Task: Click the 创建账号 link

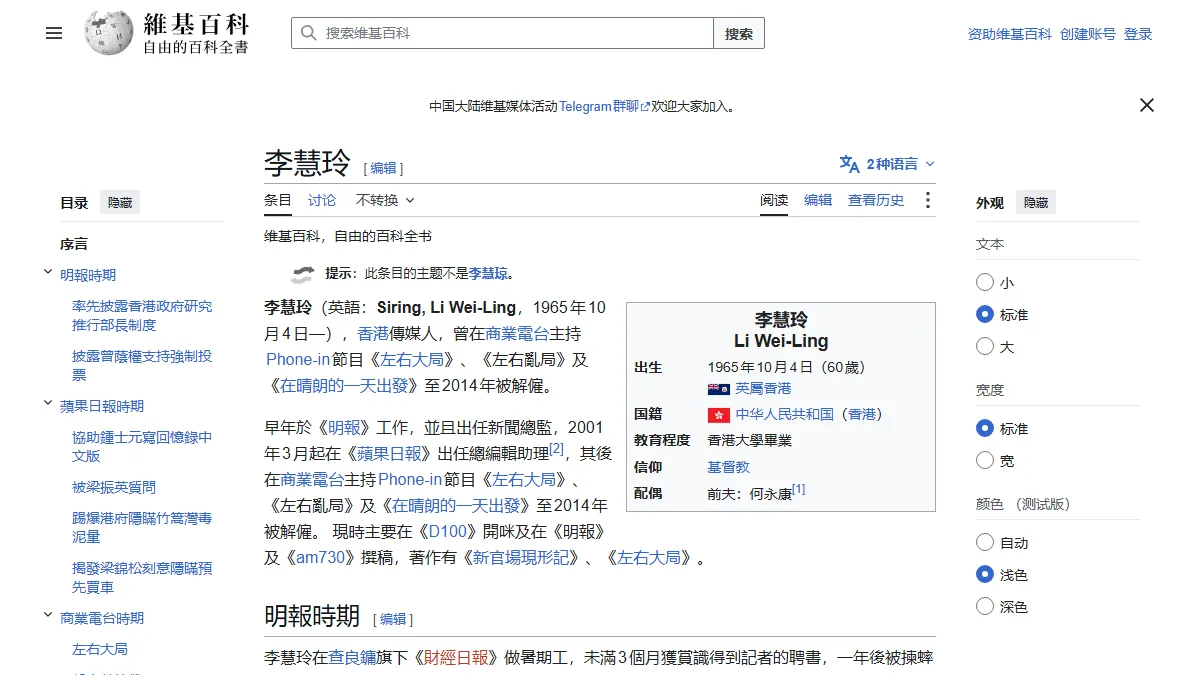Action: 1088,34
